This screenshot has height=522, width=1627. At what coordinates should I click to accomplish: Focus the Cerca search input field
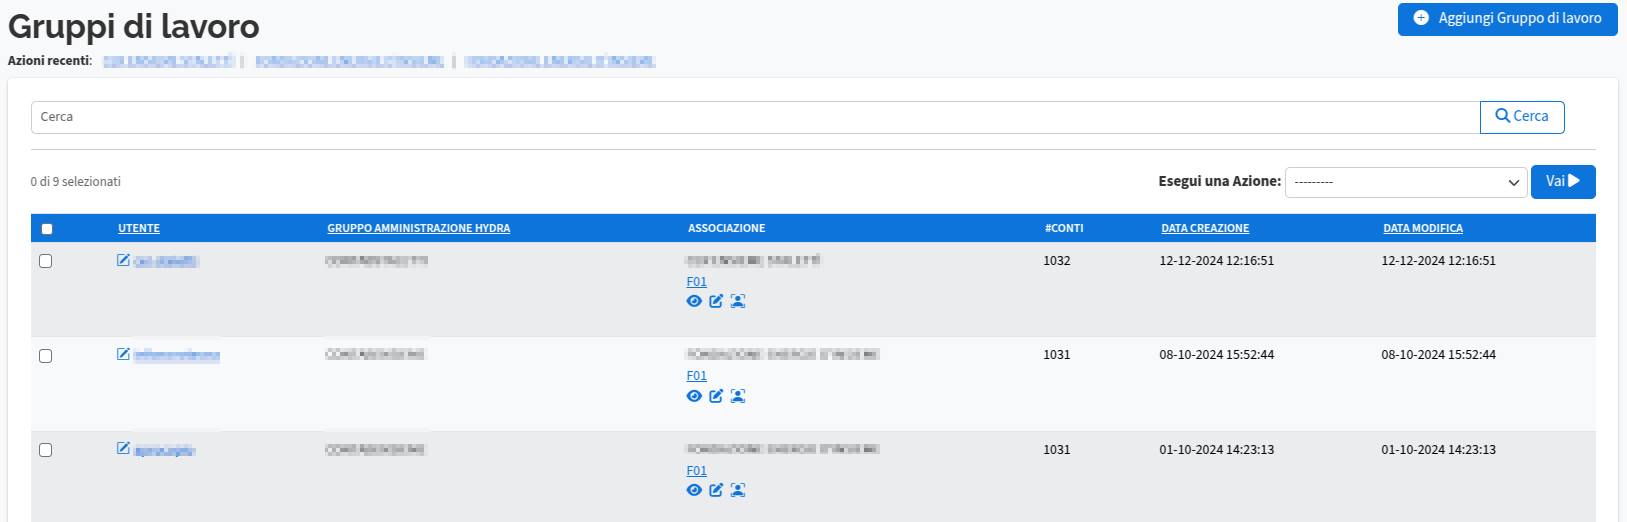point(755,117)
